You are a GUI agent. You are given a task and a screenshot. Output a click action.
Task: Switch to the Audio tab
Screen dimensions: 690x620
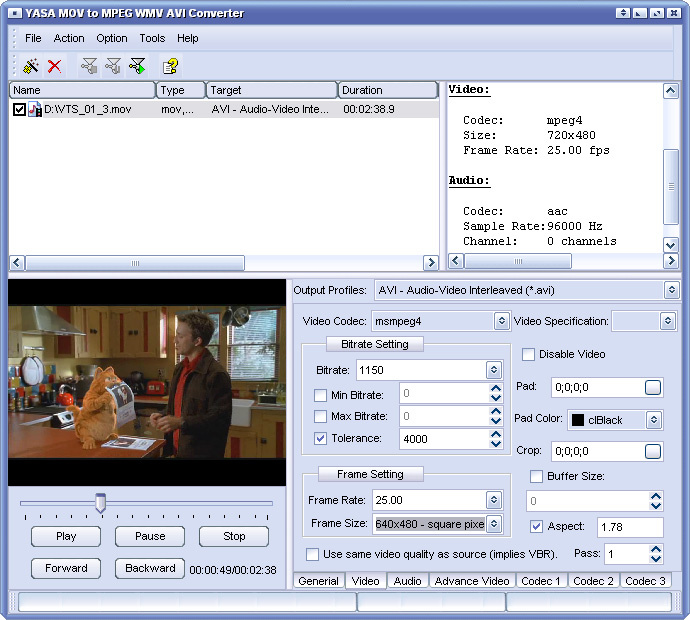407,581
